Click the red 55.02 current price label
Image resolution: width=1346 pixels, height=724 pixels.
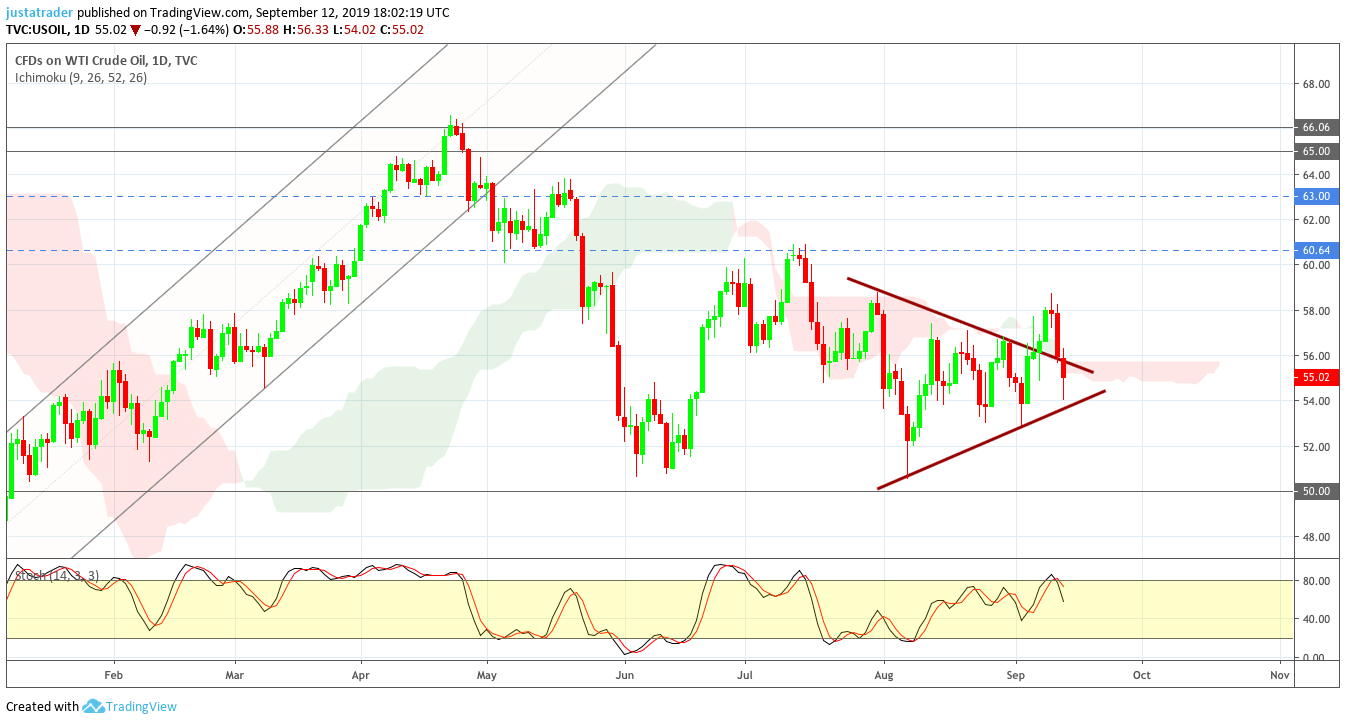pyautogui.click(x=1316, y=378)
